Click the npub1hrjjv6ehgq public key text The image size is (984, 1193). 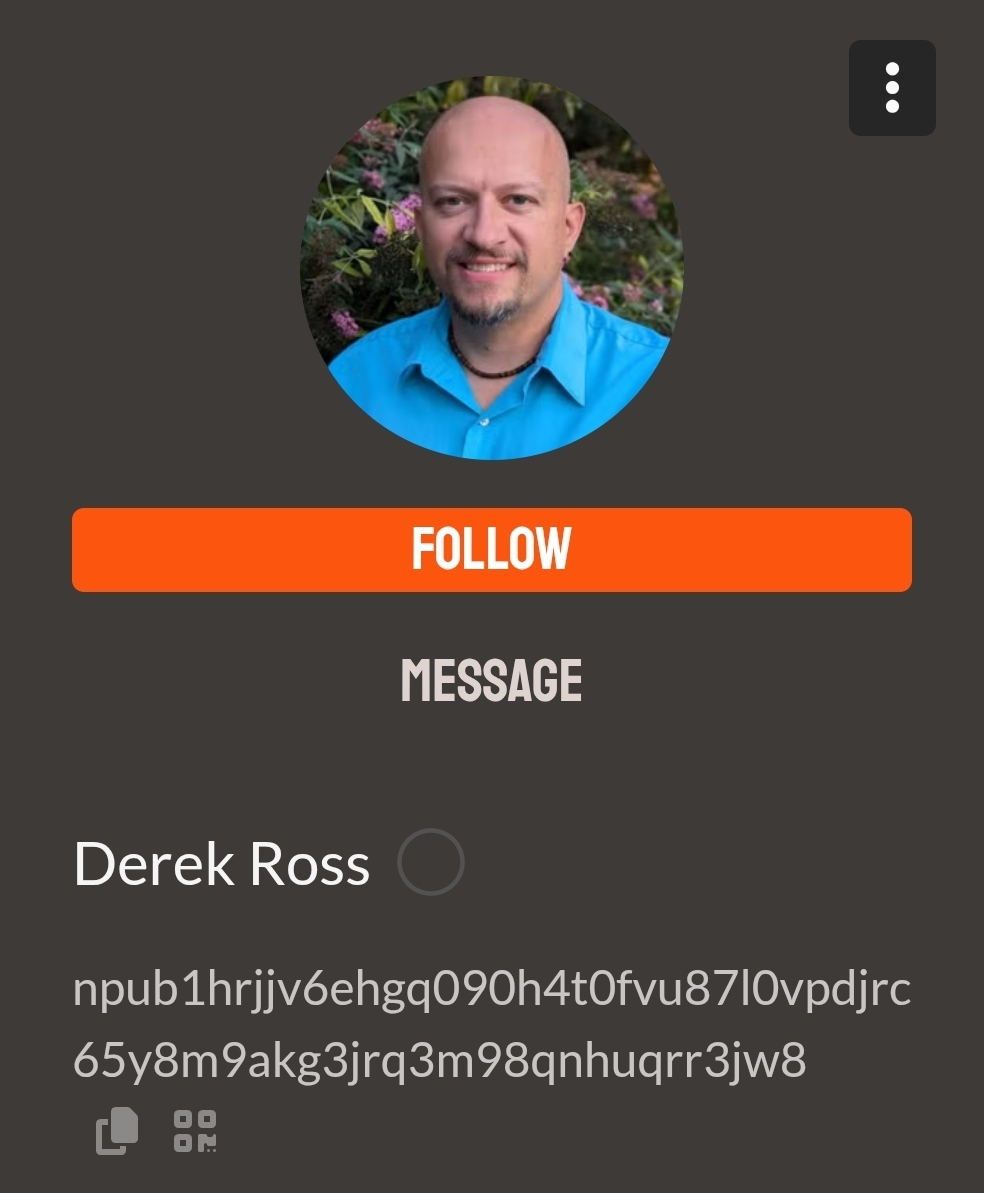click(492, 1024)
